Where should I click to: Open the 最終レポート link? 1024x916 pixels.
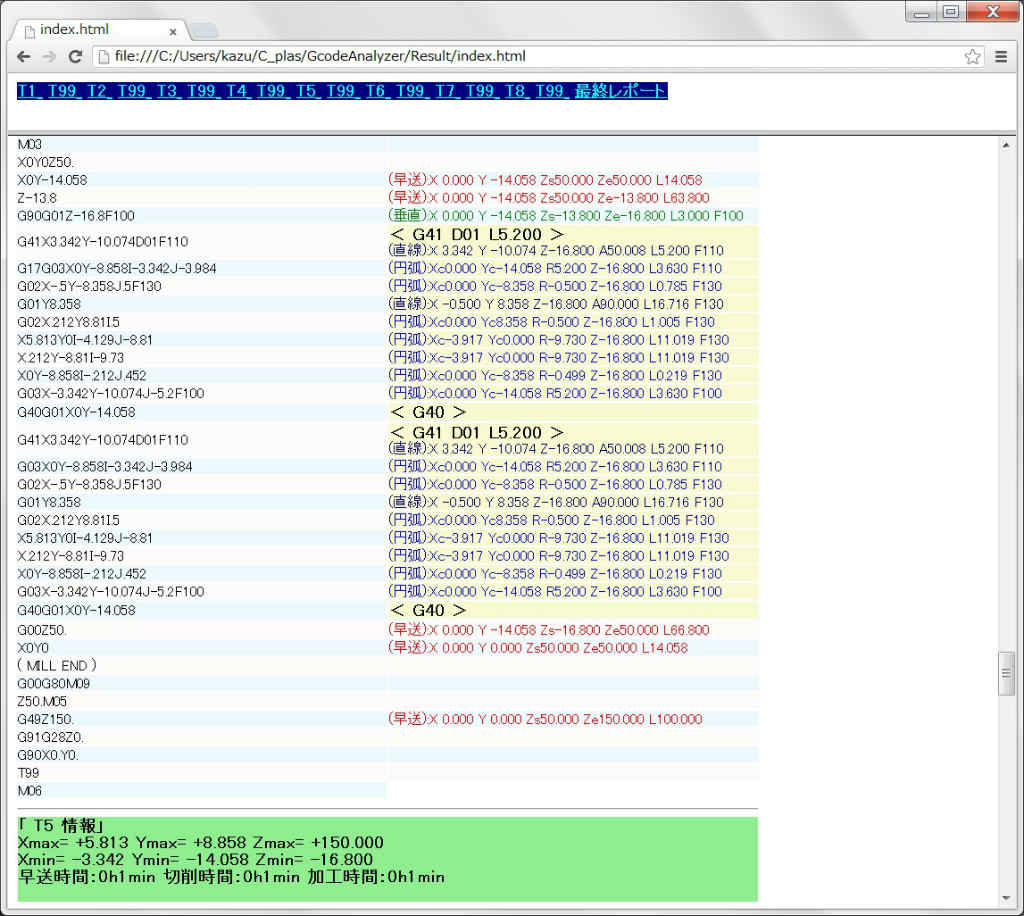[620, 91]
